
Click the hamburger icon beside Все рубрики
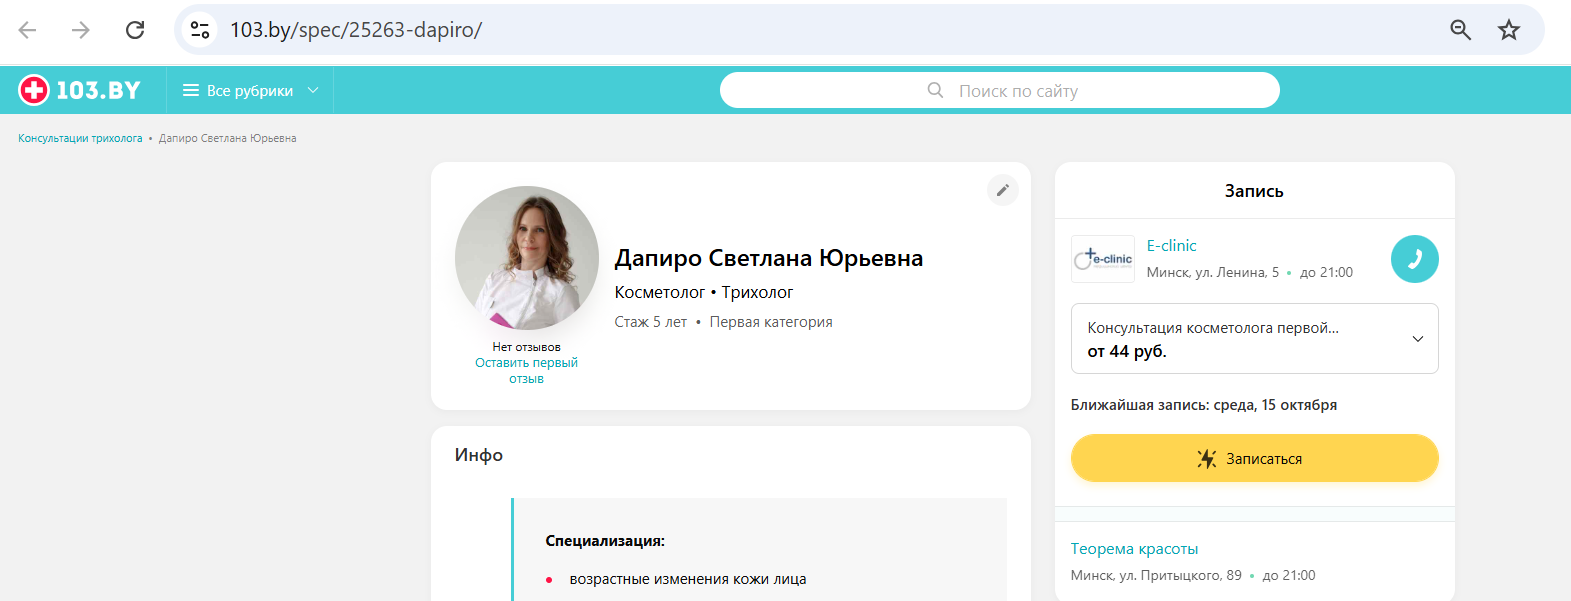(x=191, y=90)
